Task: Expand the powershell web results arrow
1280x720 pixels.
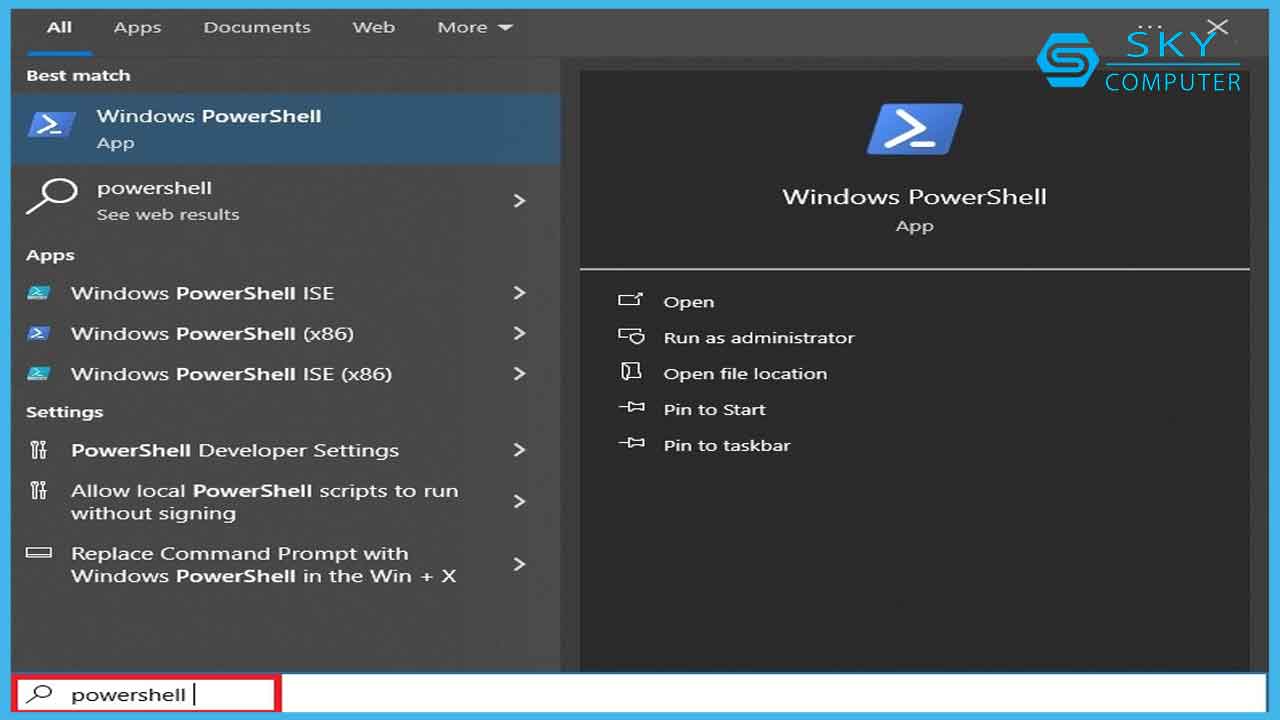Action: [x=519, y=200]
